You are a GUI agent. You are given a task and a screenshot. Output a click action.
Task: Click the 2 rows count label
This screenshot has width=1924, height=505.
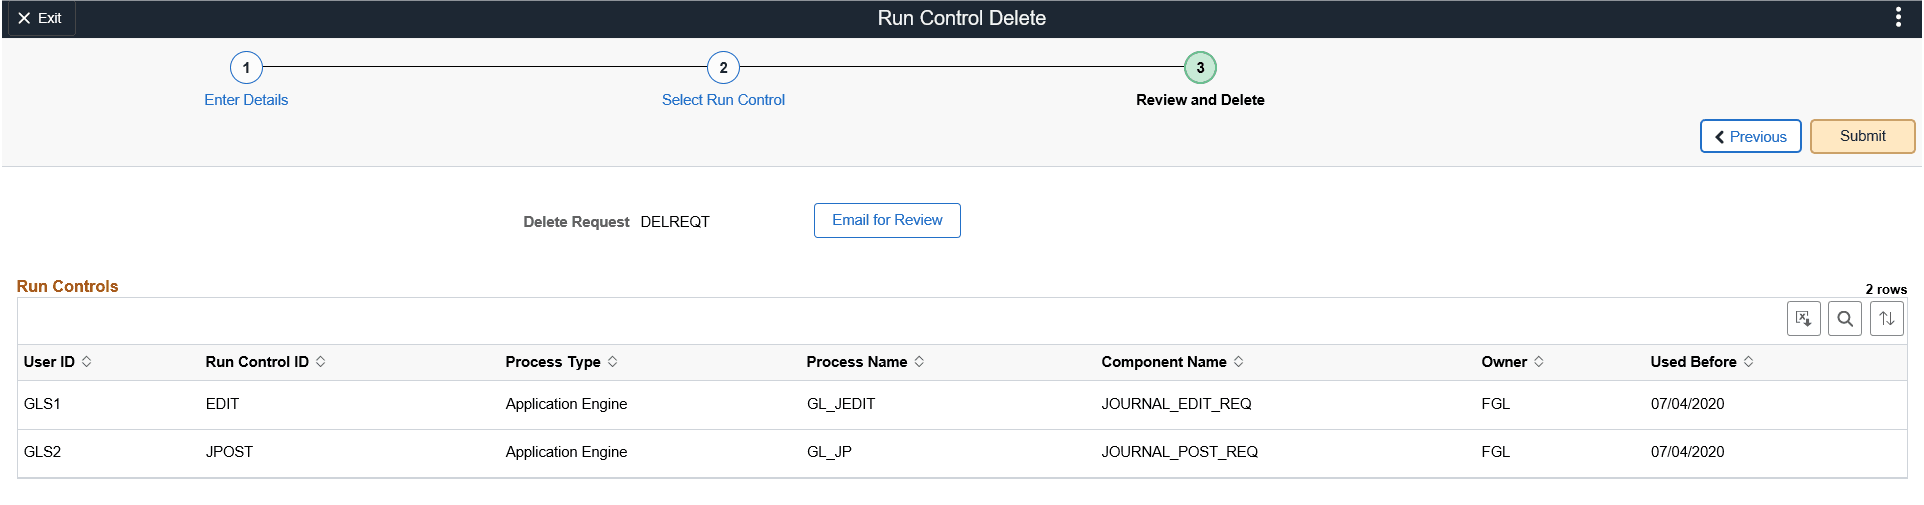pos(1886,289)
